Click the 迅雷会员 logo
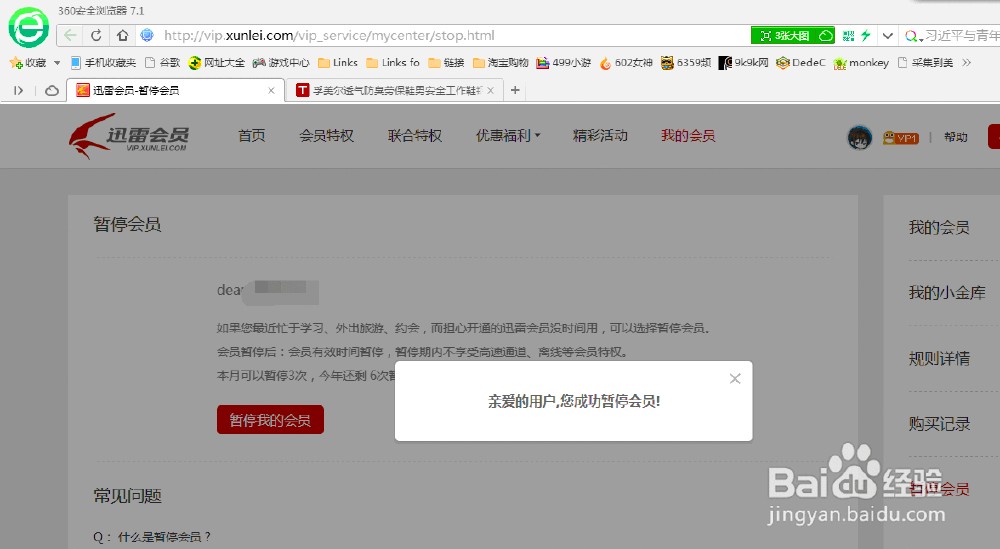Viewport: 1000px width, 549px height. (x=129, y=135)
